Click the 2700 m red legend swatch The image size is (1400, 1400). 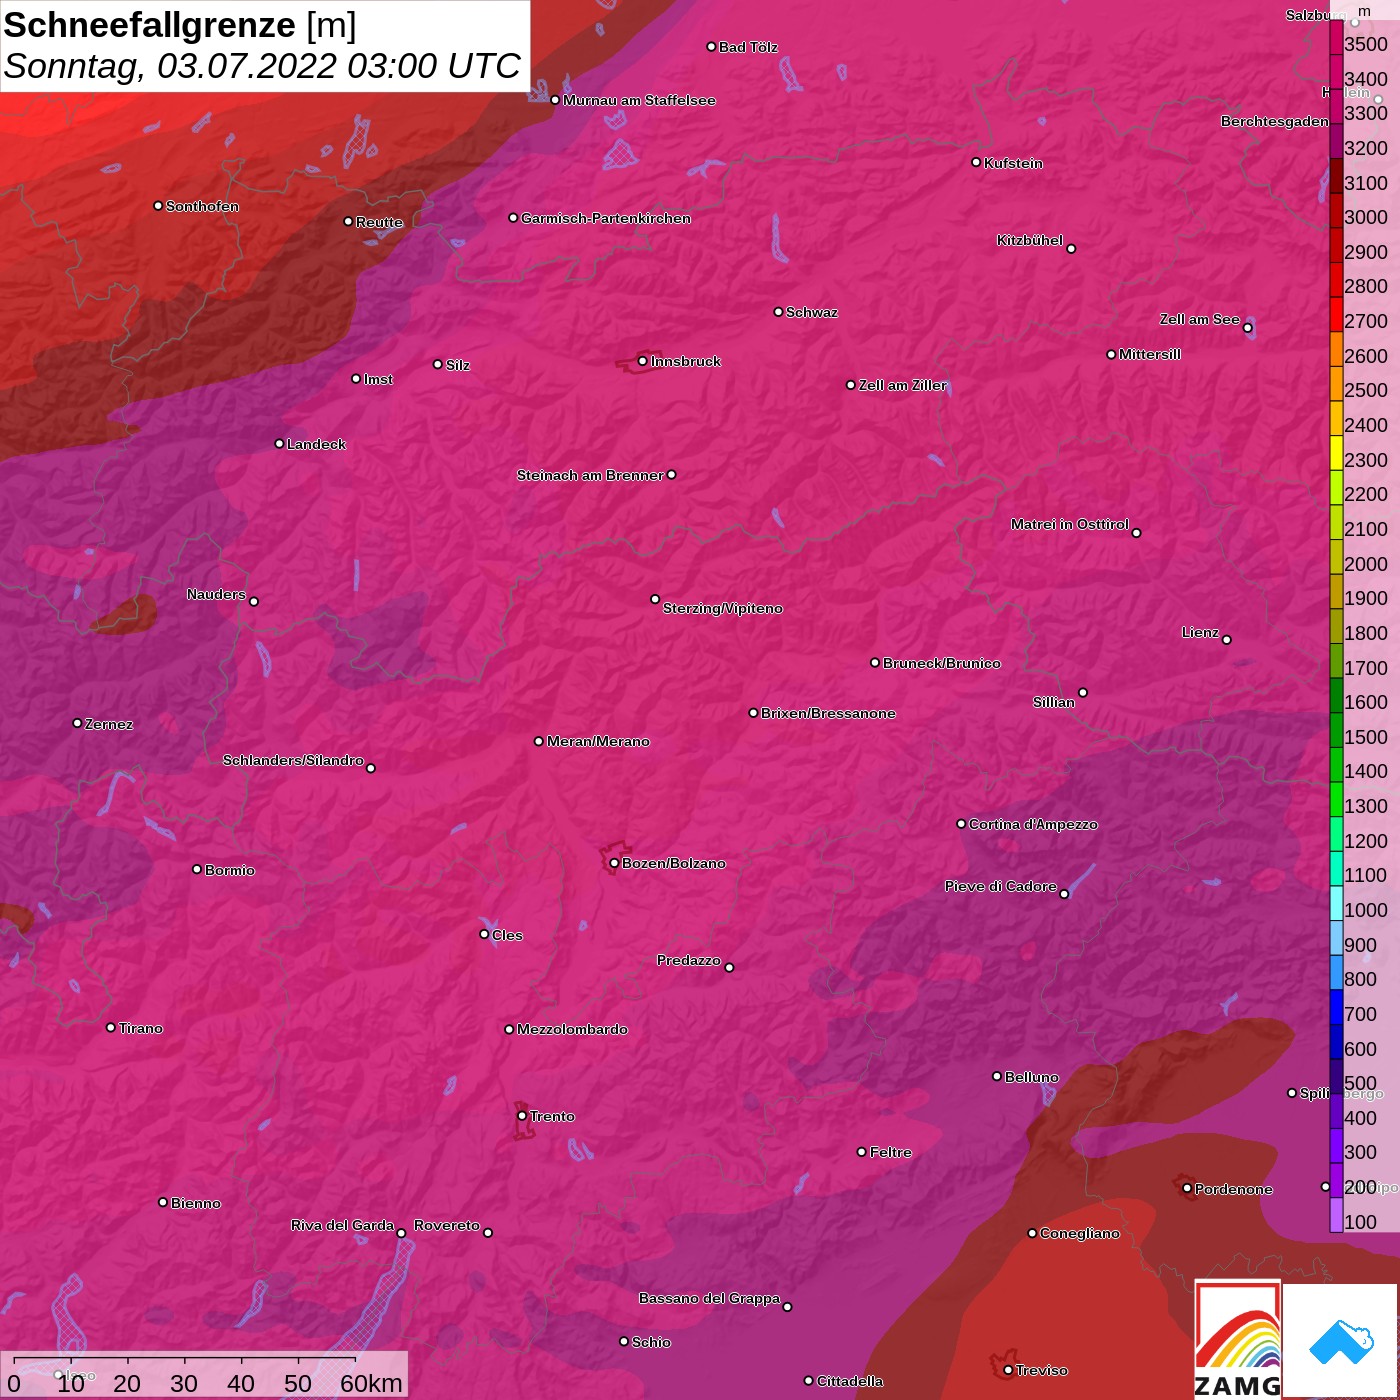point(1336,314)
